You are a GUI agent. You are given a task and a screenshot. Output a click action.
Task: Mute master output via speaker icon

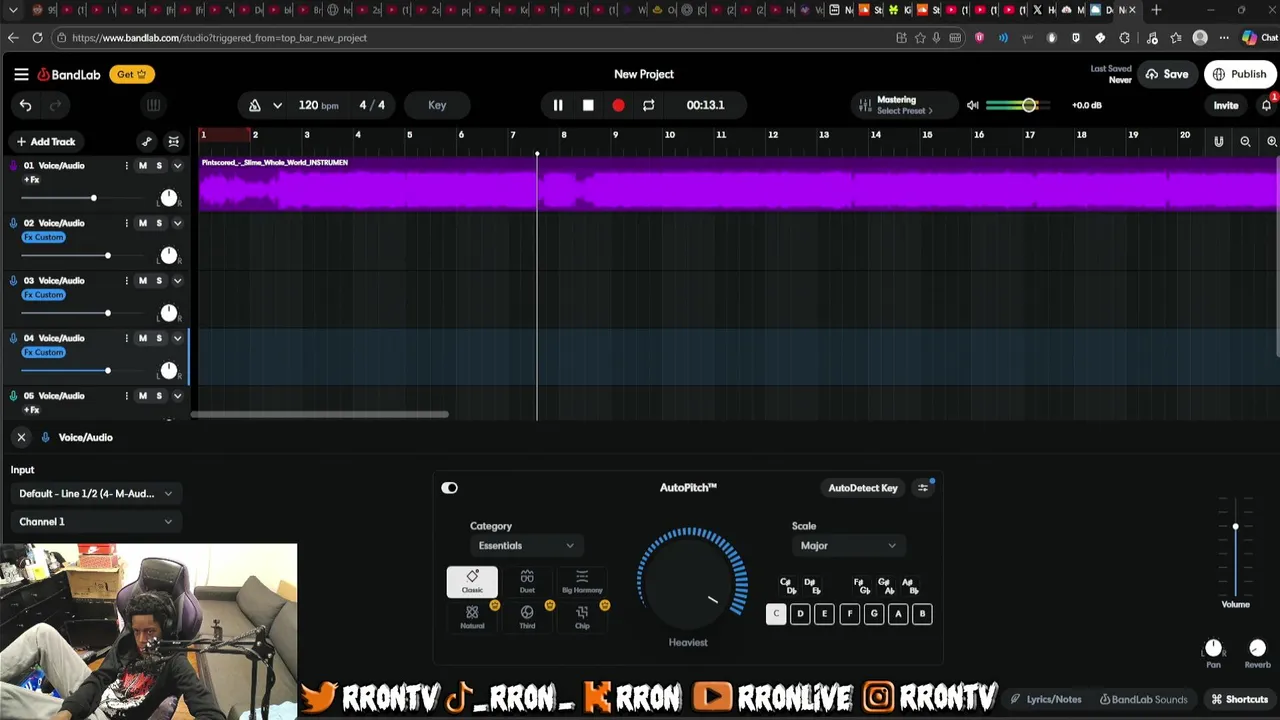[x=972, y=105]
